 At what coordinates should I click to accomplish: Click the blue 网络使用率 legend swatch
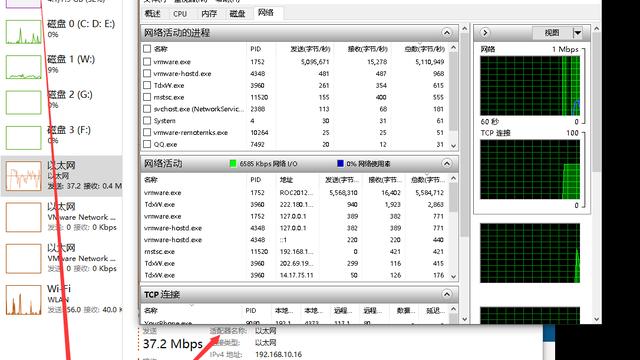pyautogui.click(x=340, y=164)
